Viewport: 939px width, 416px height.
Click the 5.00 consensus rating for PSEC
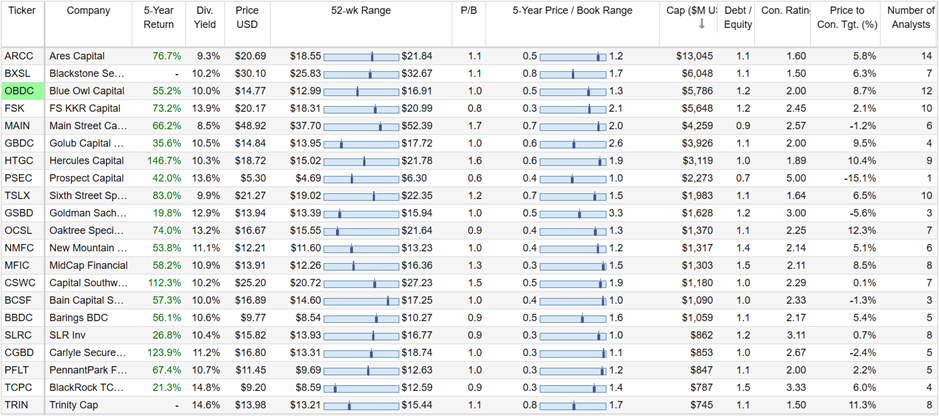[x=797, y=178]
